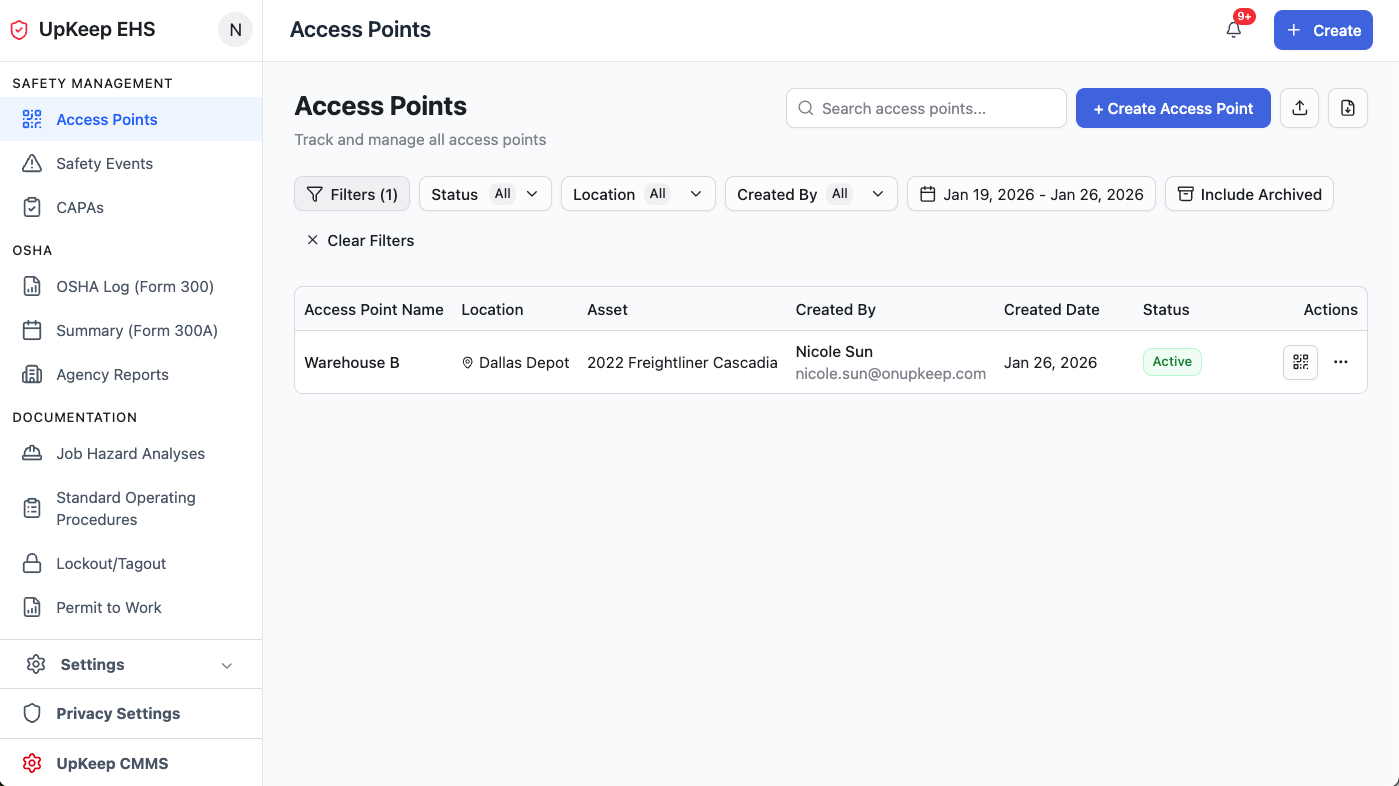Open the Location filter dropdown
Image resolution: width=1399 pixels, height=786 pixels.
pyautogui.click(x=638, y=194)
